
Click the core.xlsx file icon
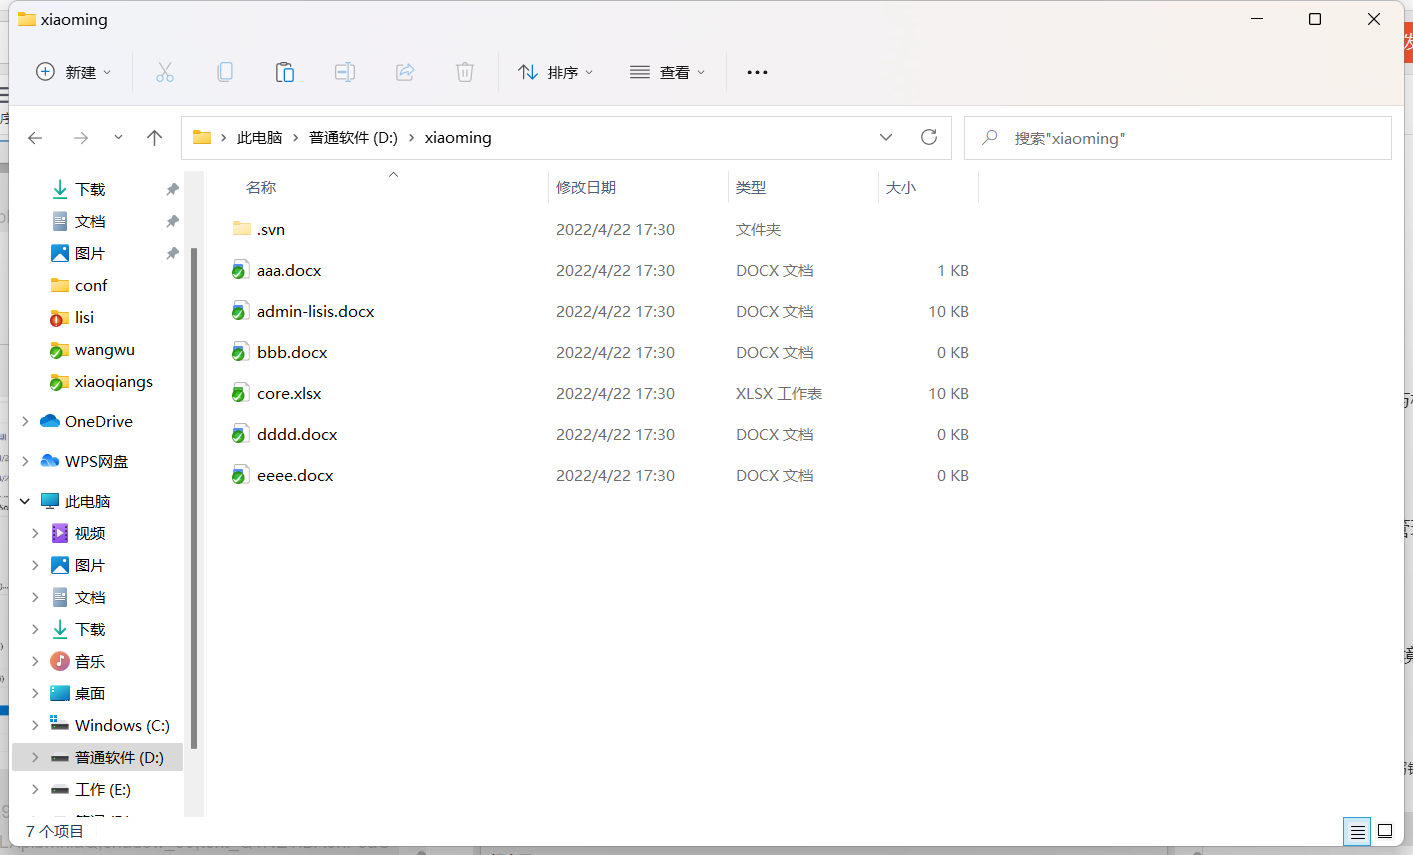[x=241, y=393]
